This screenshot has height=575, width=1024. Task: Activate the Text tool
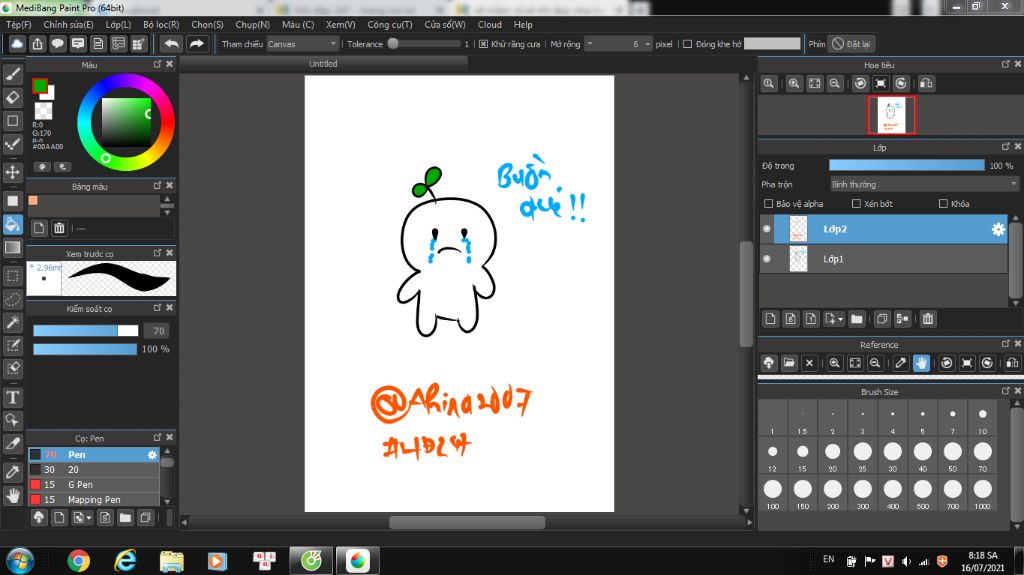[x=13, y=397]
